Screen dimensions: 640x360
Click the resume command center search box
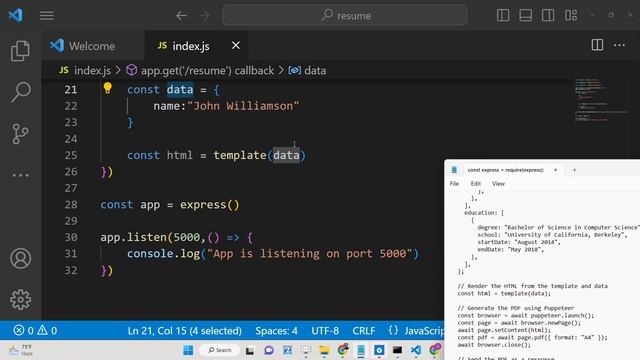coord(344,16)
